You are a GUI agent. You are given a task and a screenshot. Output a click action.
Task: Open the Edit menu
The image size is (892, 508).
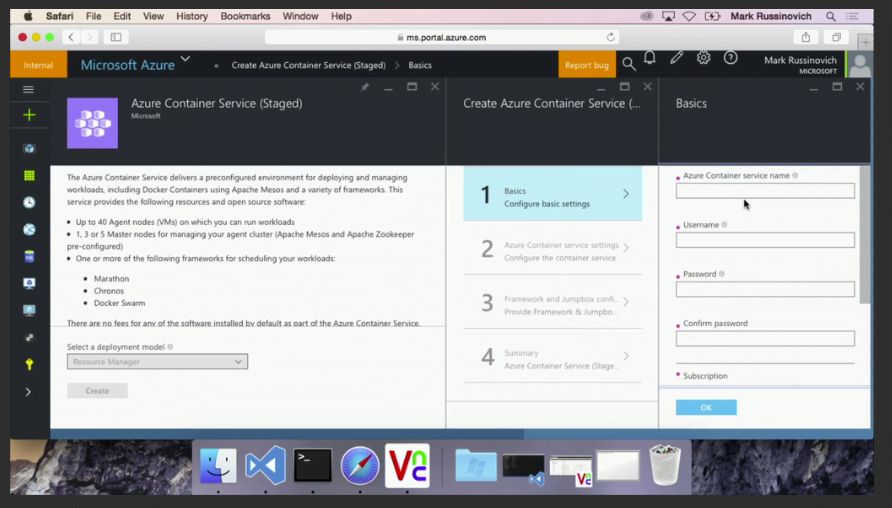coord(122,16)
